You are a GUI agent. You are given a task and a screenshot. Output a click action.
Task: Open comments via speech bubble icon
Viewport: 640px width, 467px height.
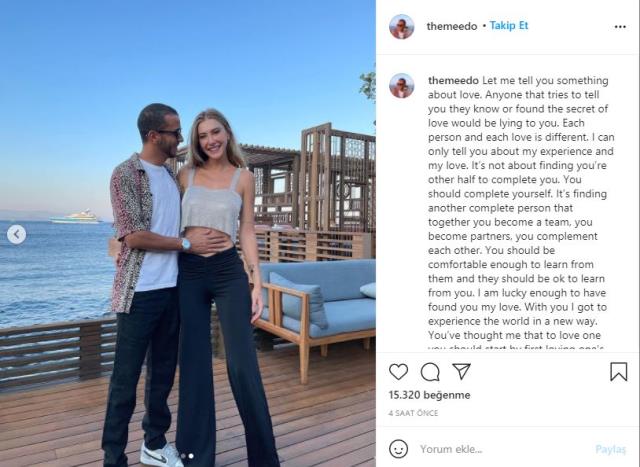point(430,371)
